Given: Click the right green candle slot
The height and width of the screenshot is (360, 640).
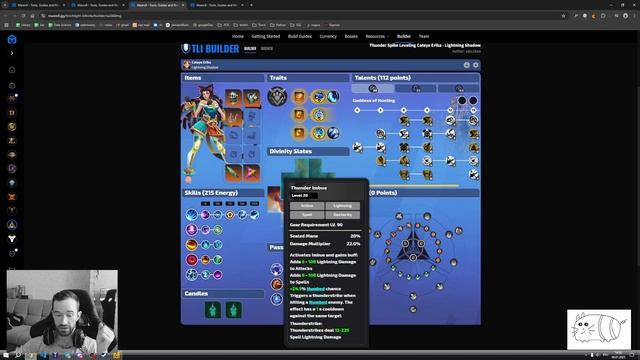Looking at the screenshot, I should [233, 310].
